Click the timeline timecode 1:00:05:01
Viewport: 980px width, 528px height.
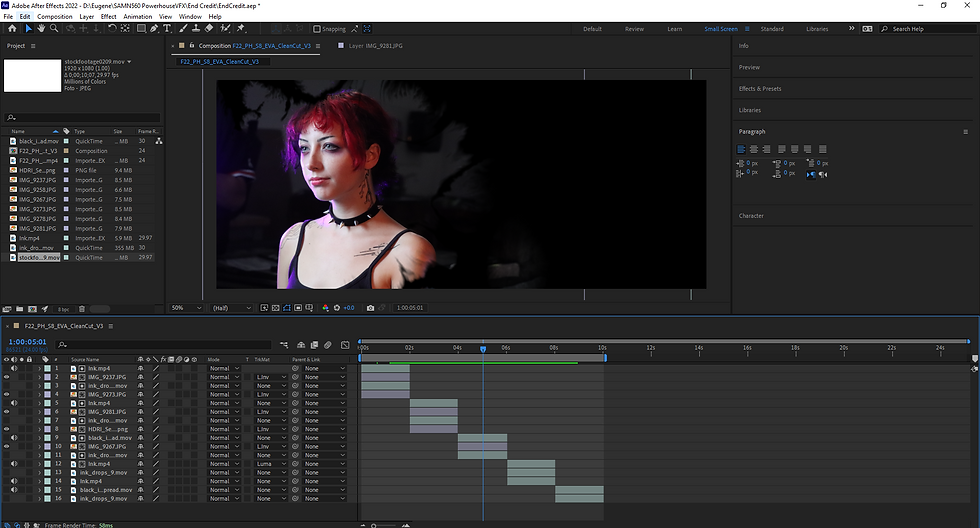point(27,342)
